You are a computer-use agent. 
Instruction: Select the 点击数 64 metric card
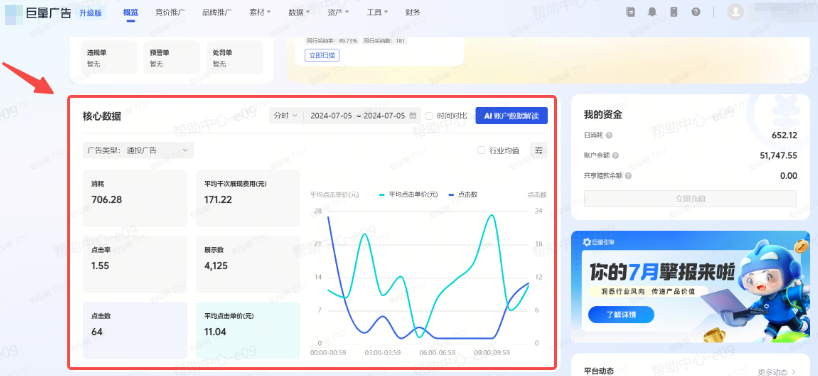[135, 330]
